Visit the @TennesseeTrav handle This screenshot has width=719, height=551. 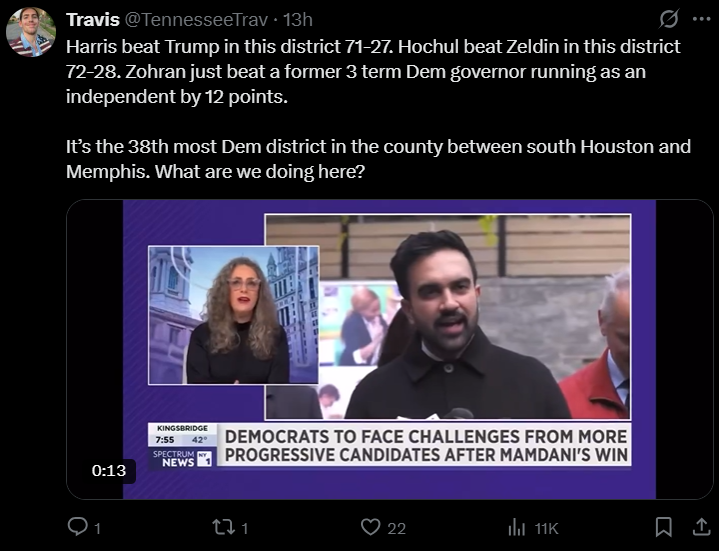pyautogui.click(x=196, y=20)
